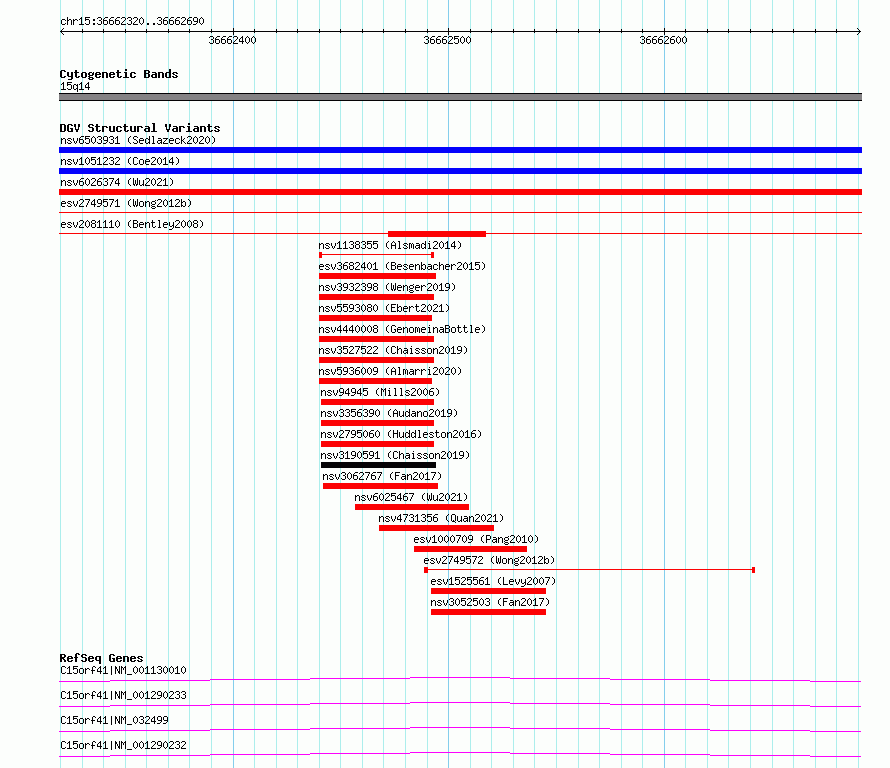Open nsv3190591 (Chaisson2019) variant label
Viewport: 890px width, 768px height.
pos(395,455)
